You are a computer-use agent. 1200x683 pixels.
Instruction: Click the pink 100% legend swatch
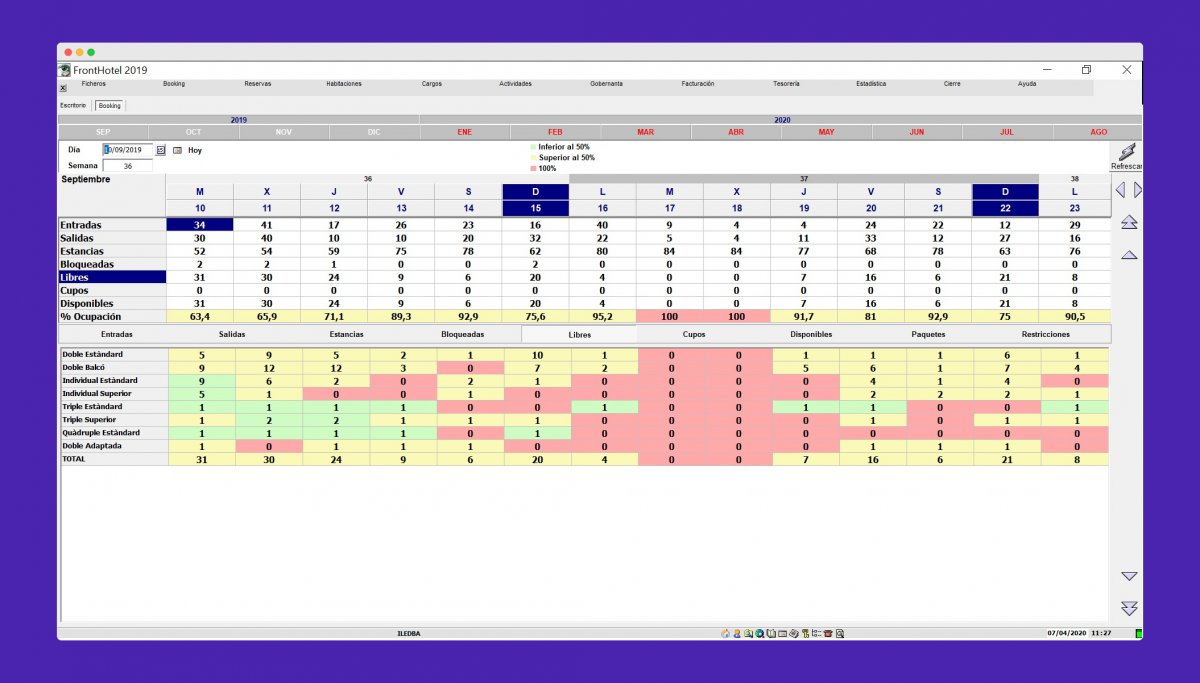(x=534, y=169)
